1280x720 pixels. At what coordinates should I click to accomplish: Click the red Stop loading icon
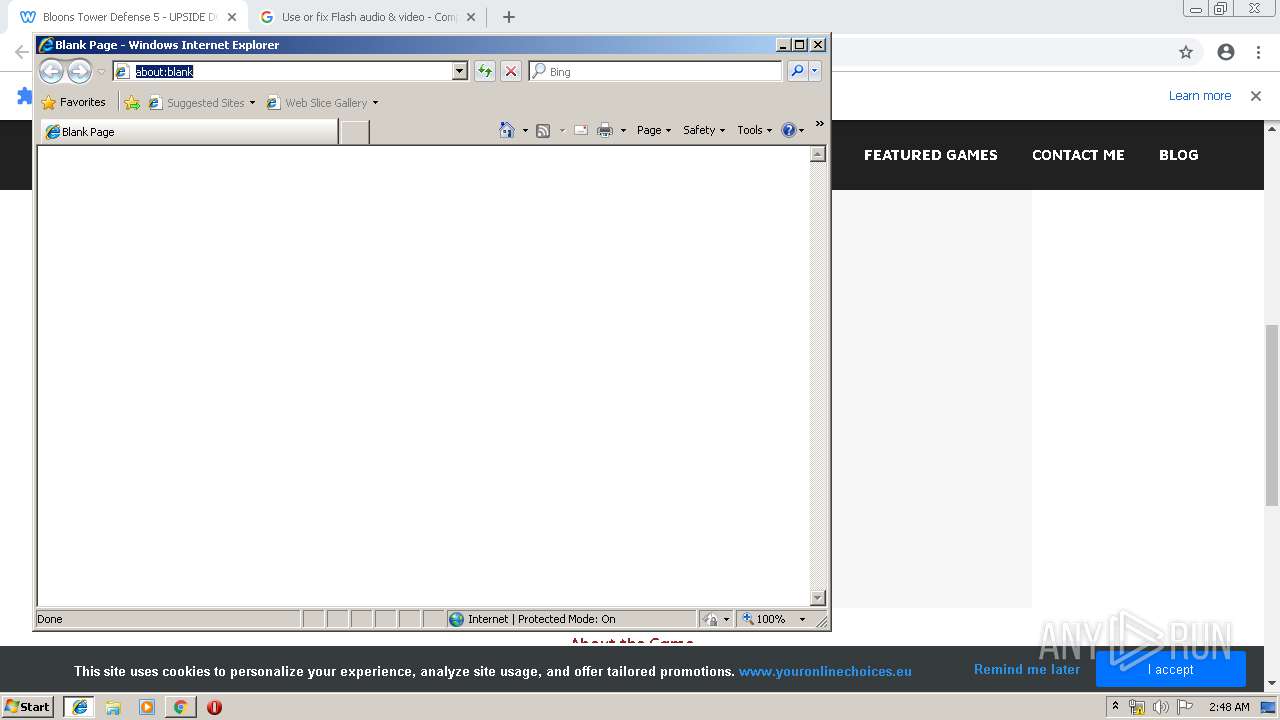pyautogui.click(x=511, y=71)
